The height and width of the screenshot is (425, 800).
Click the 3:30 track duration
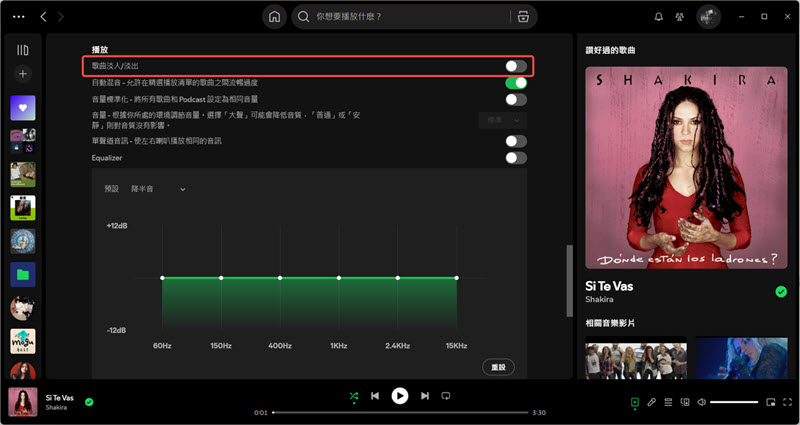click(x=539, y=413)
